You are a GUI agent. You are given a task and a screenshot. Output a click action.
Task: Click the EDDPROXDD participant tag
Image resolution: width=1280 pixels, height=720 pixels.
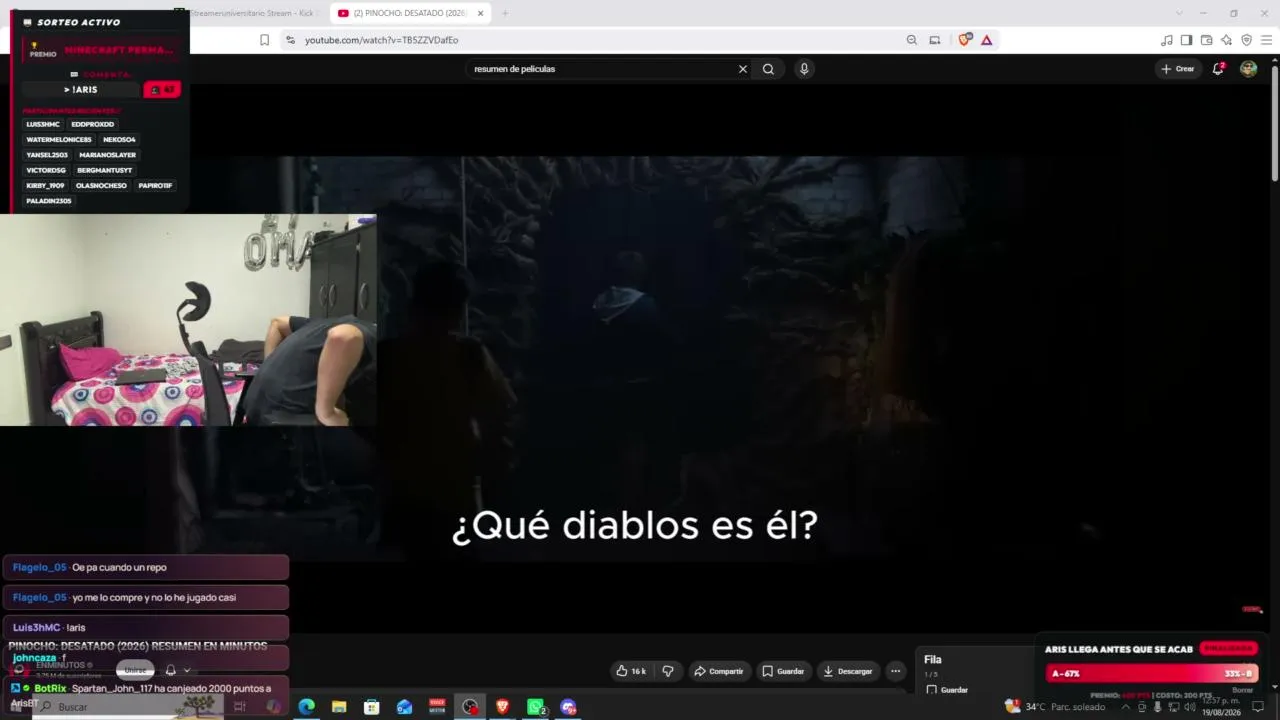pyautogui.click(x=93, y=124)
